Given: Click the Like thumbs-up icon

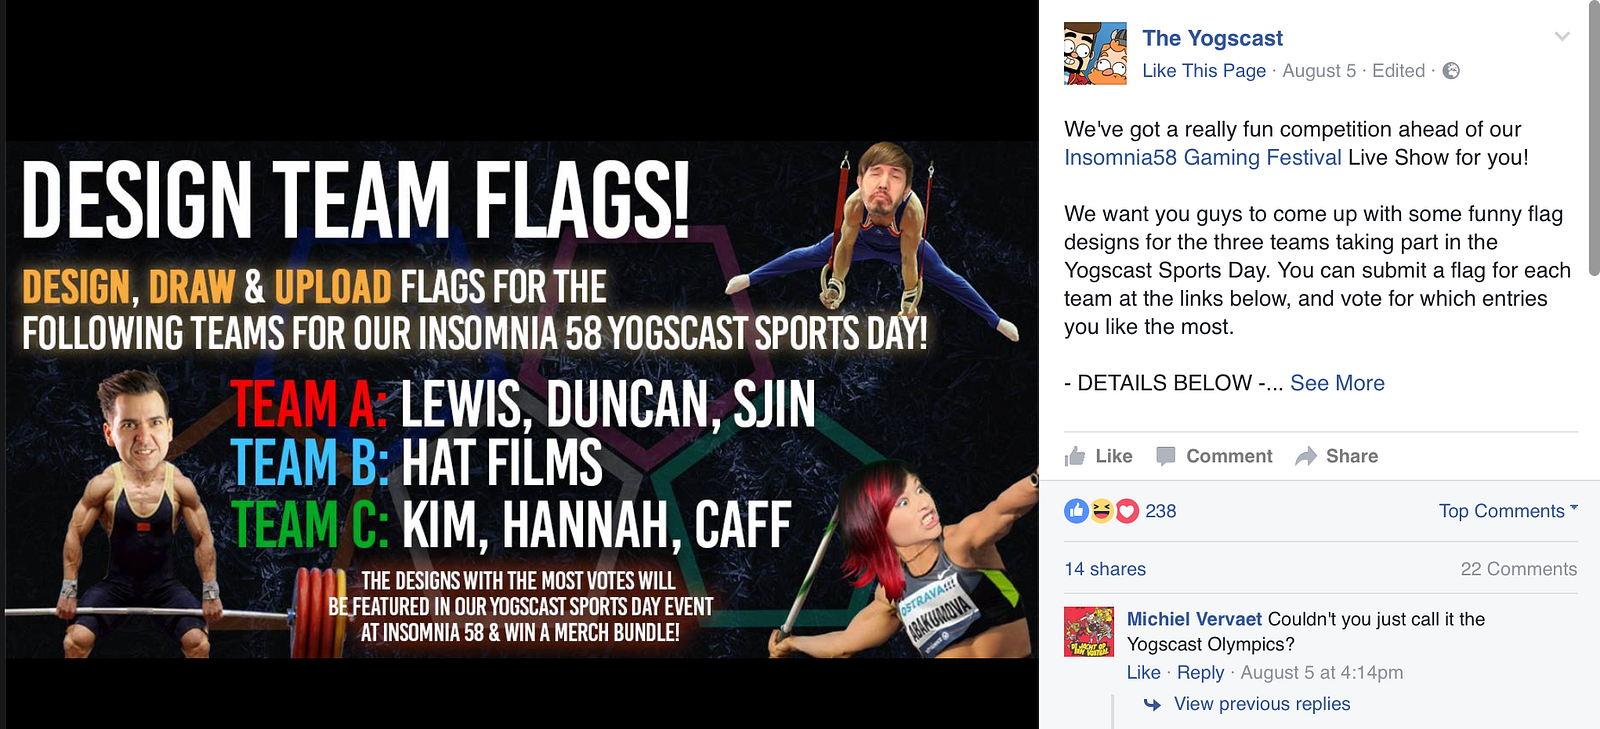Looking at the screenshot, I should pyautogui.click(x=1075, y=456).
